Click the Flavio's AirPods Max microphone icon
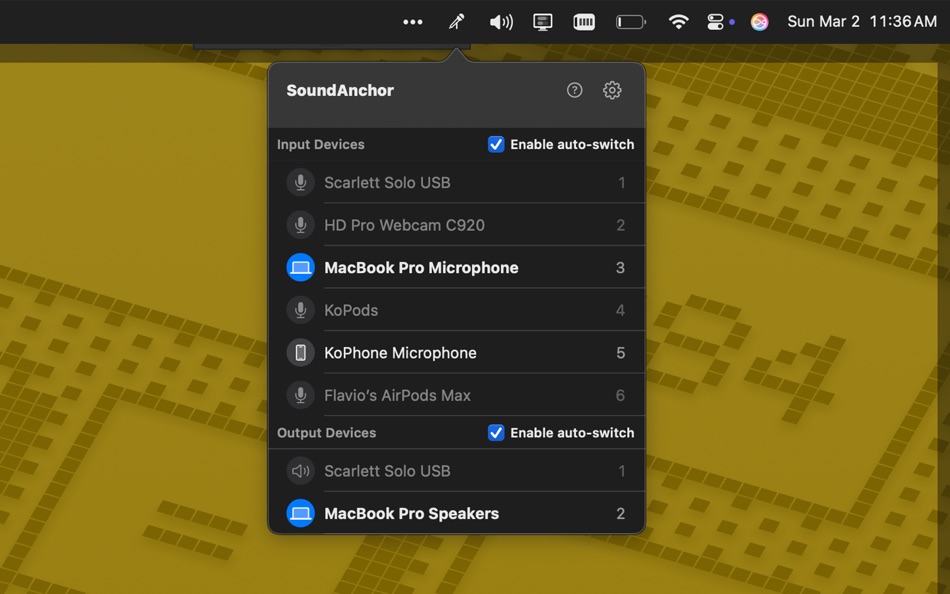The width and height of the screenshot is (950, 594). [x=301, y=395]
